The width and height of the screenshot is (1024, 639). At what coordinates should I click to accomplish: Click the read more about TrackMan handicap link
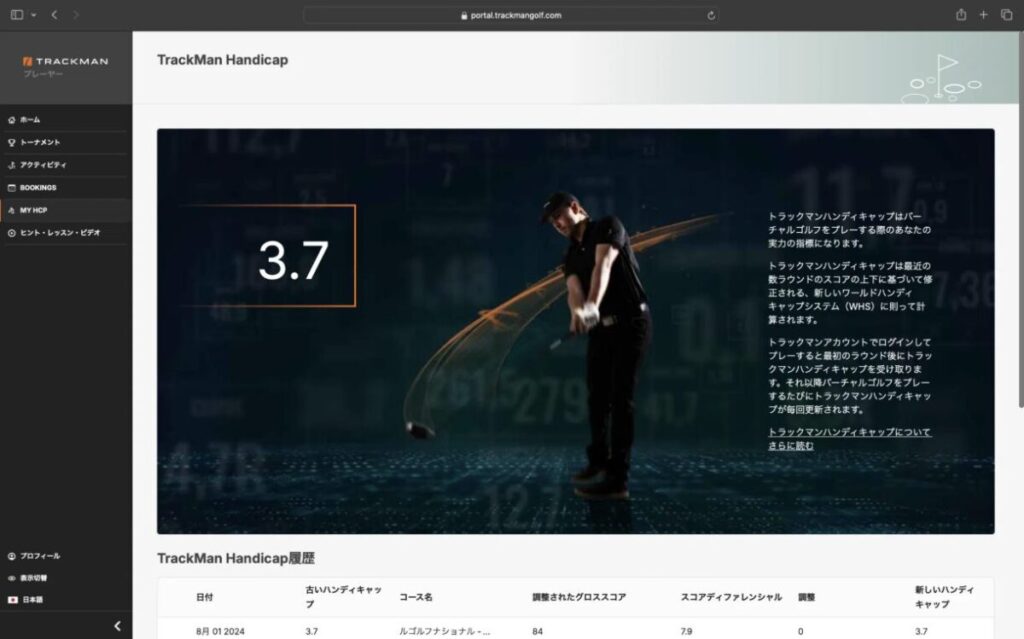[849, 439]
